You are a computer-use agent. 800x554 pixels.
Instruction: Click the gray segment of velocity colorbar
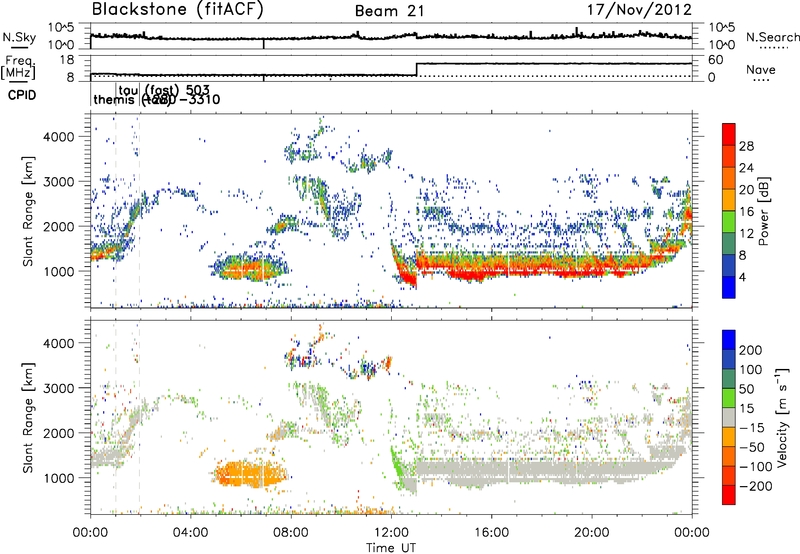click(729, 417)
